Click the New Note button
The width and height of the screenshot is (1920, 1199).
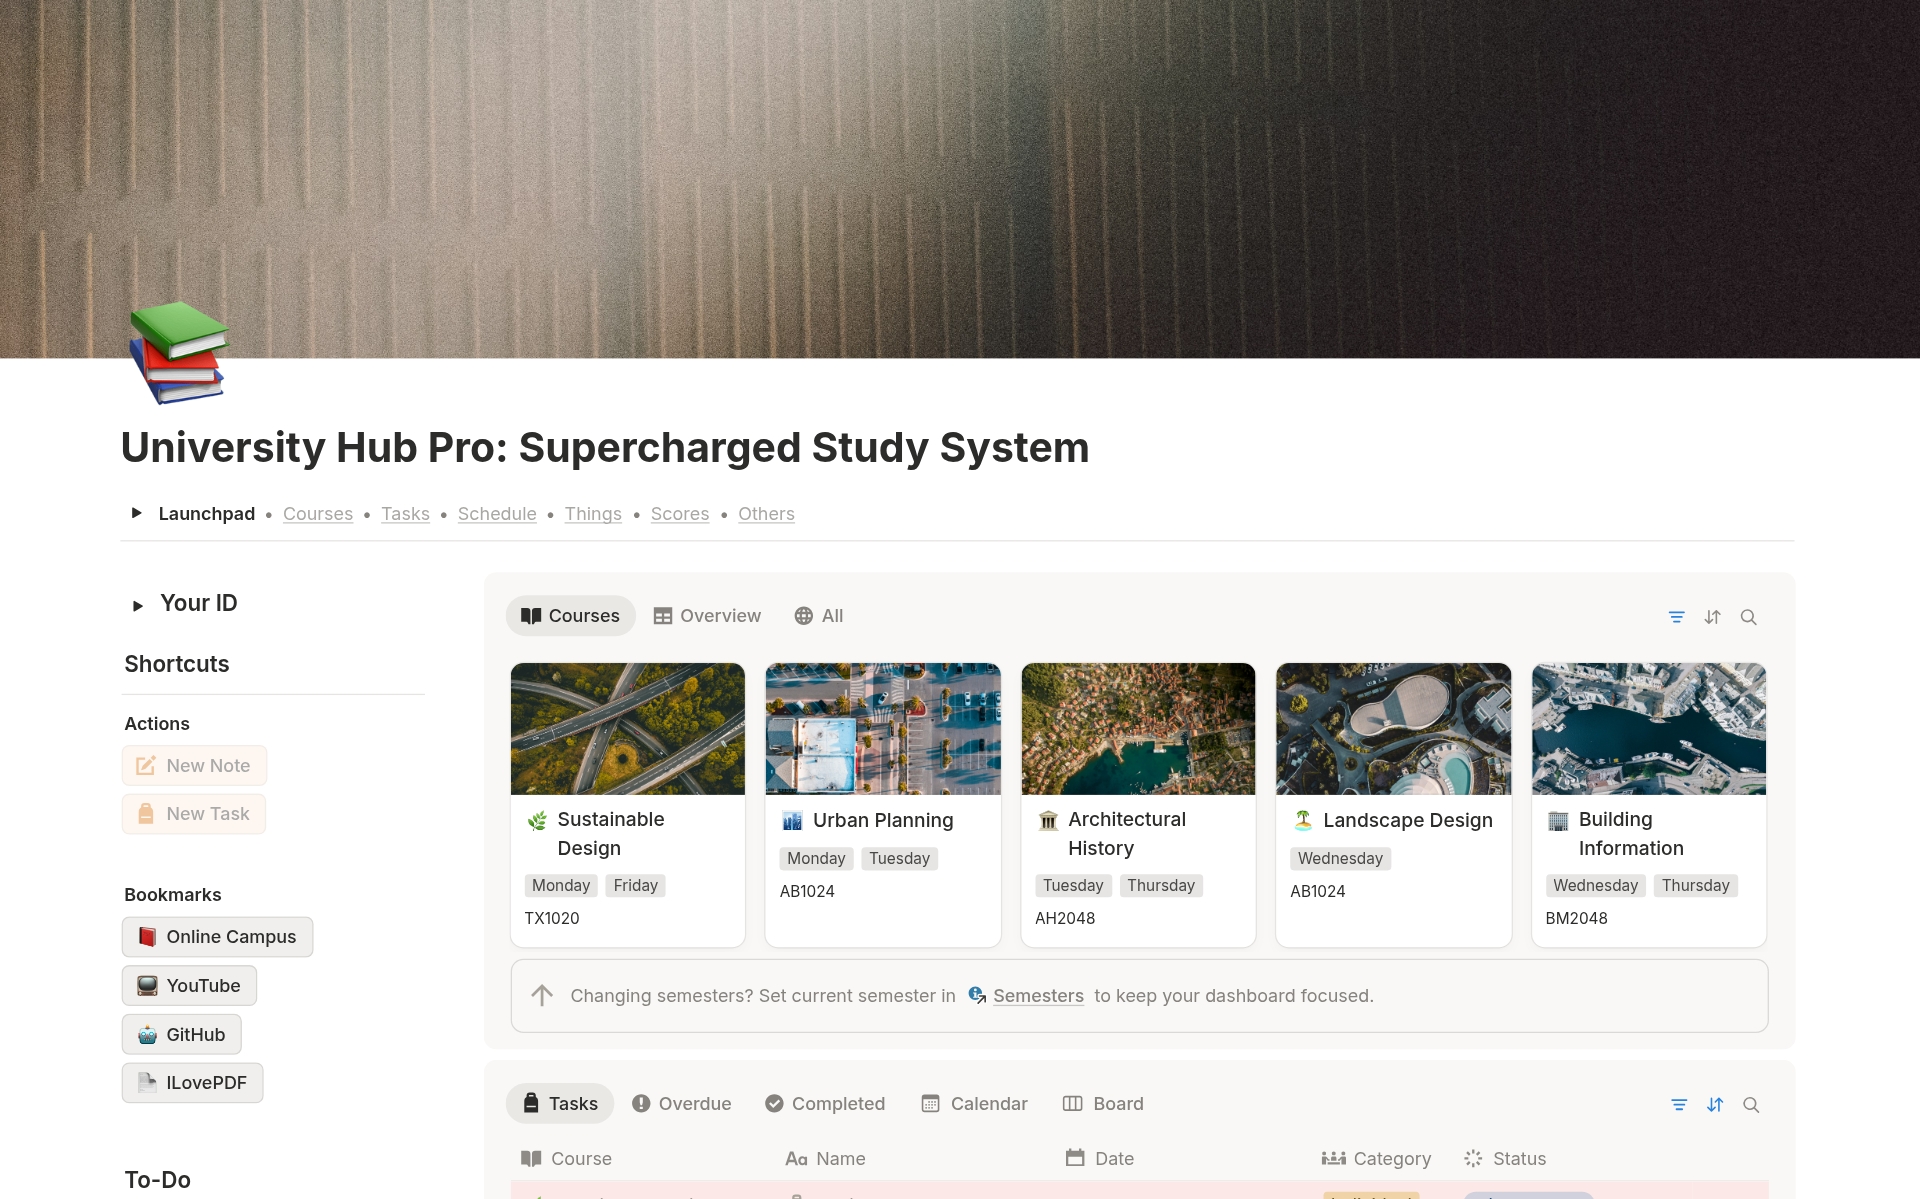[194, 766]
